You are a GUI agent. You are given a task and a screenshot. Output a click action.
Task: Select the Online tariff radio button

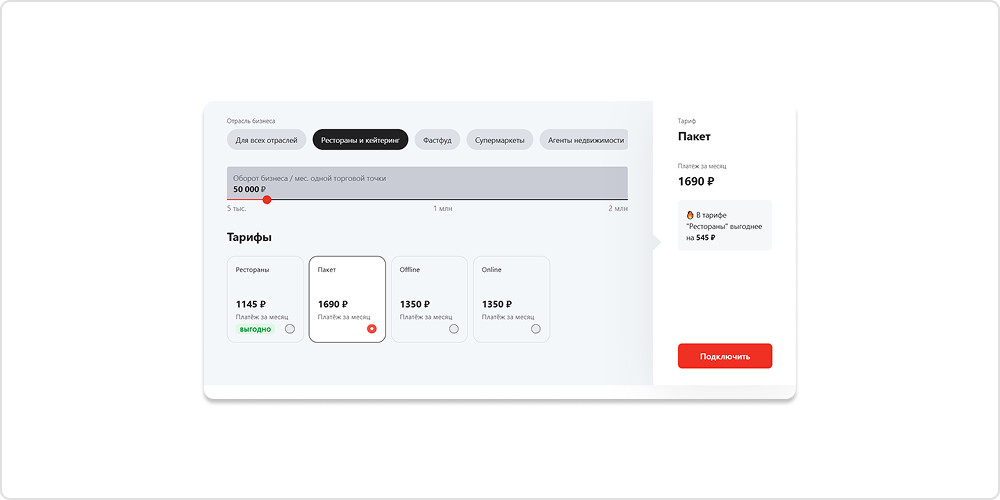click(x=536, y=329)
